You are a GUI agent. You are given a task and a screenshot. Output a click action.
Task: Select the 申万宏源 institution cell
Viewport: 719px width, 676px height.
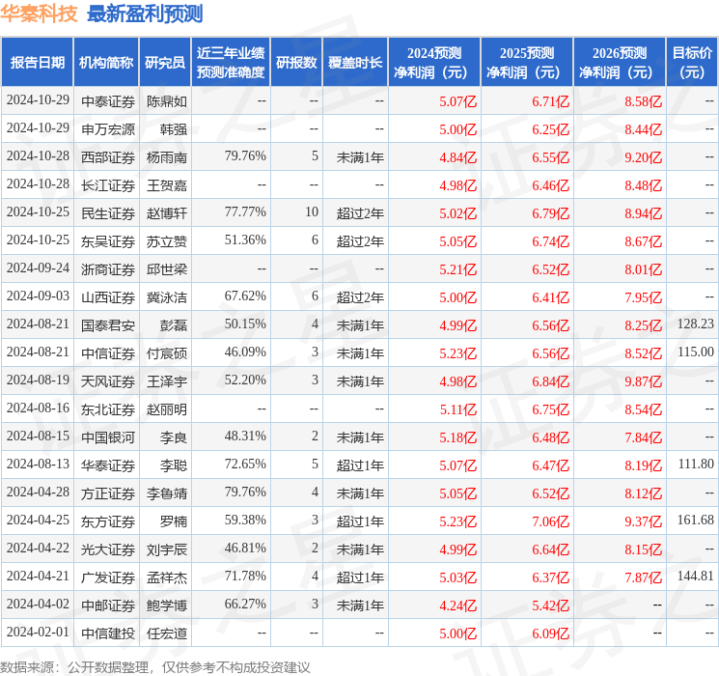(x=108, y=129)
